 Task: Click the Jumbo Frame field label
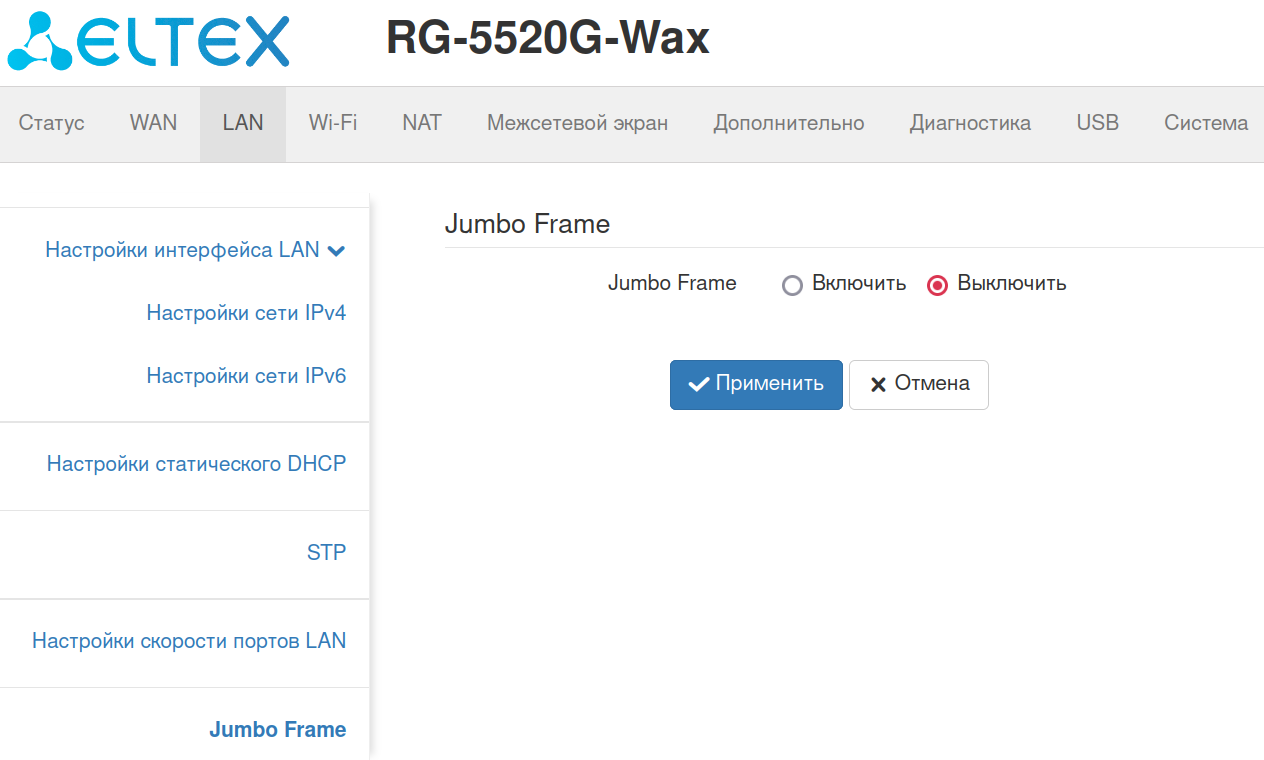tap(672, 283)
